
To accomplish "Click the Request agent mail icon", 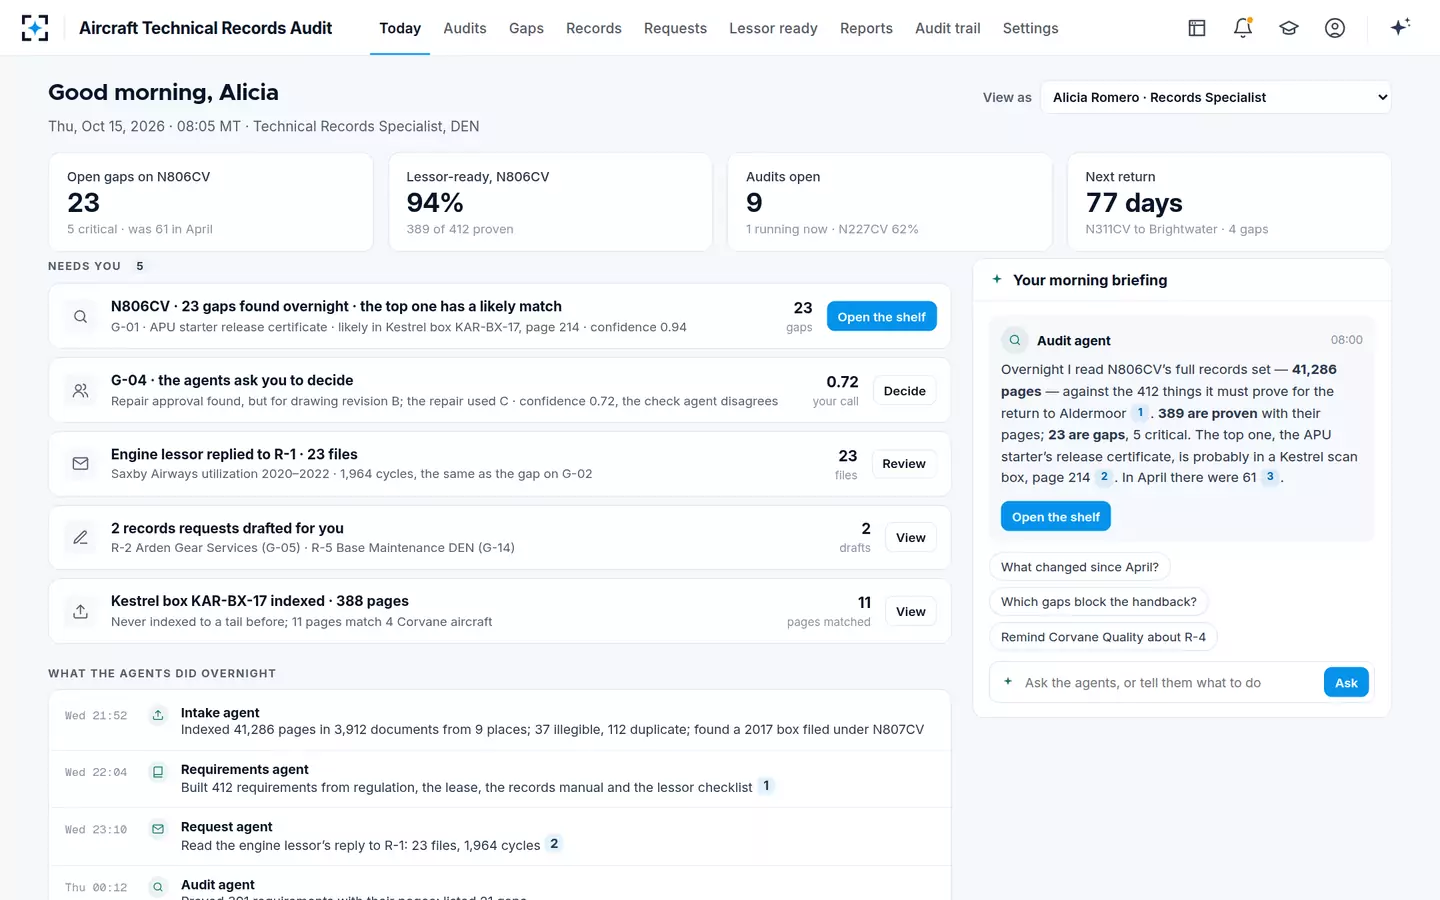I will pos(157,829).
